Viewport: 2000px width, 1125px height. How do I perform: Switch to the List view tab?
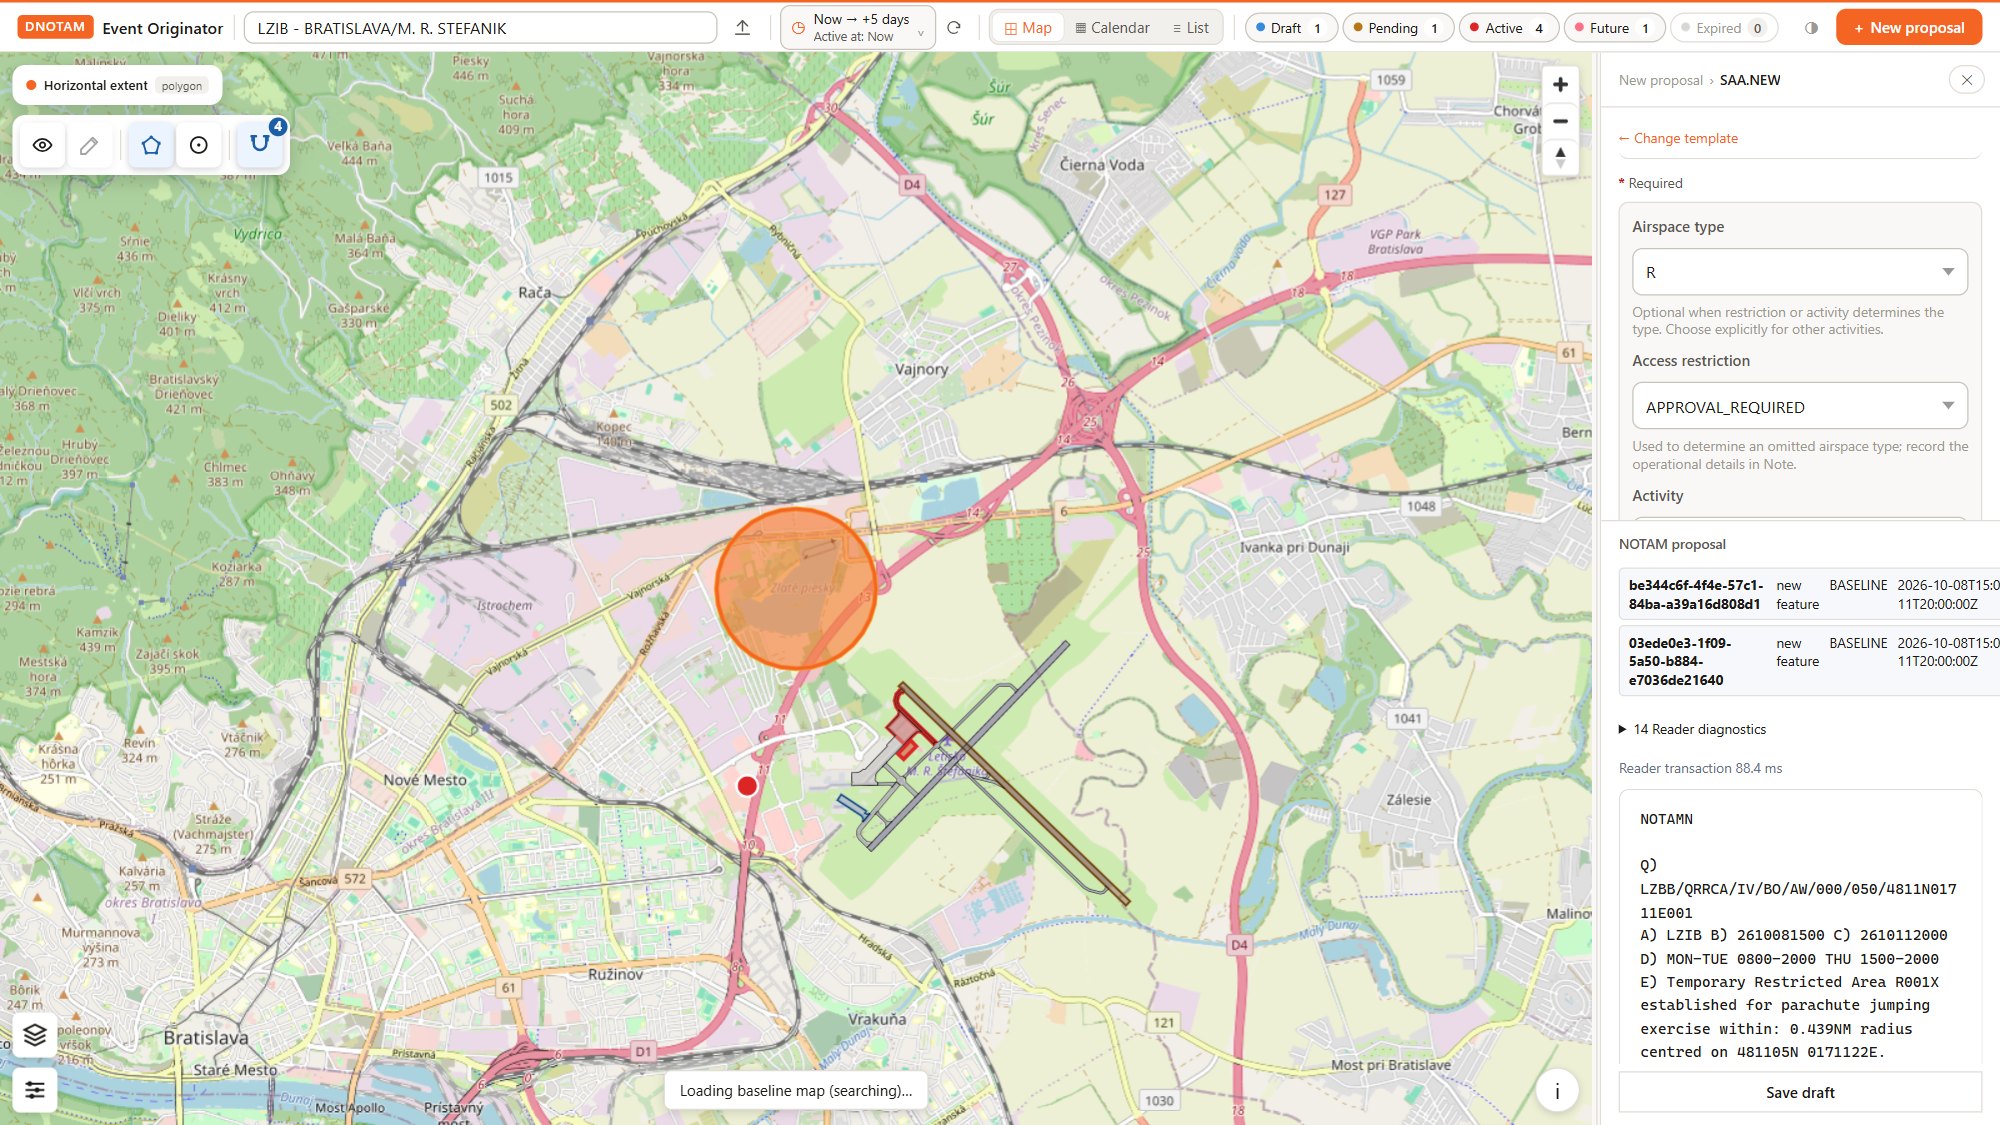1190,28
